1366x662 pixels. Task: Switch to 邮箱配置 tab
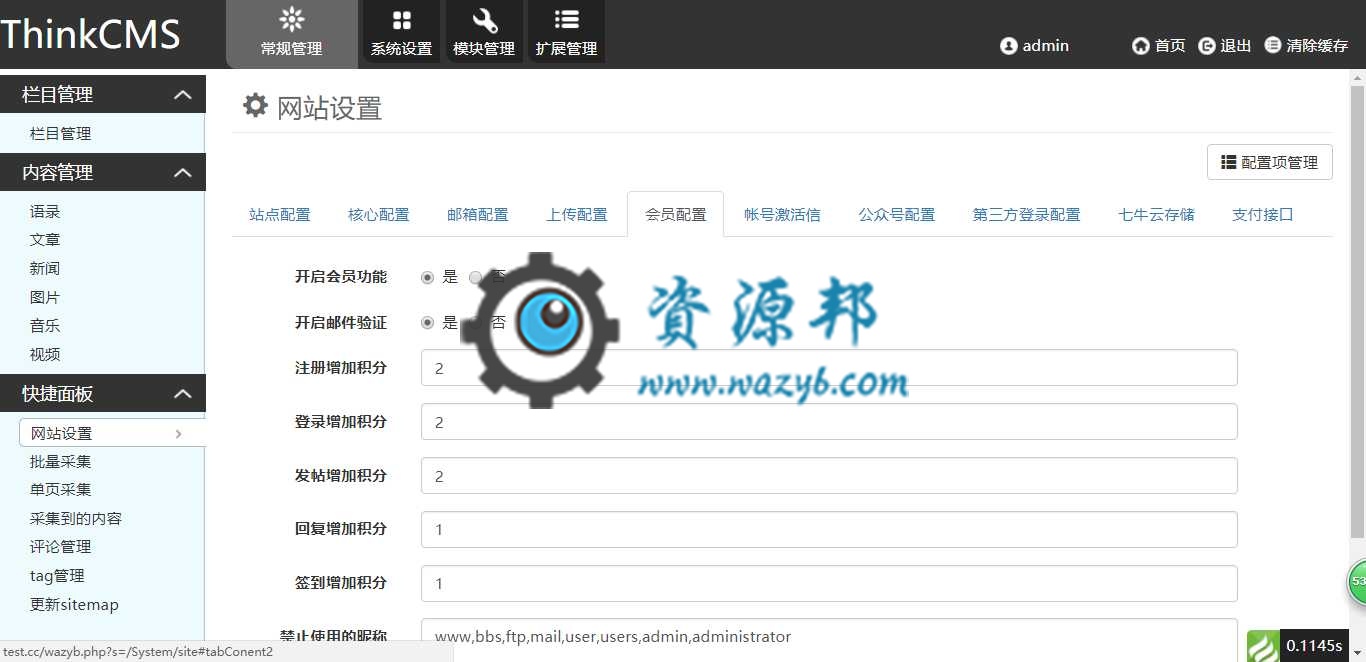tap(478, 214)
